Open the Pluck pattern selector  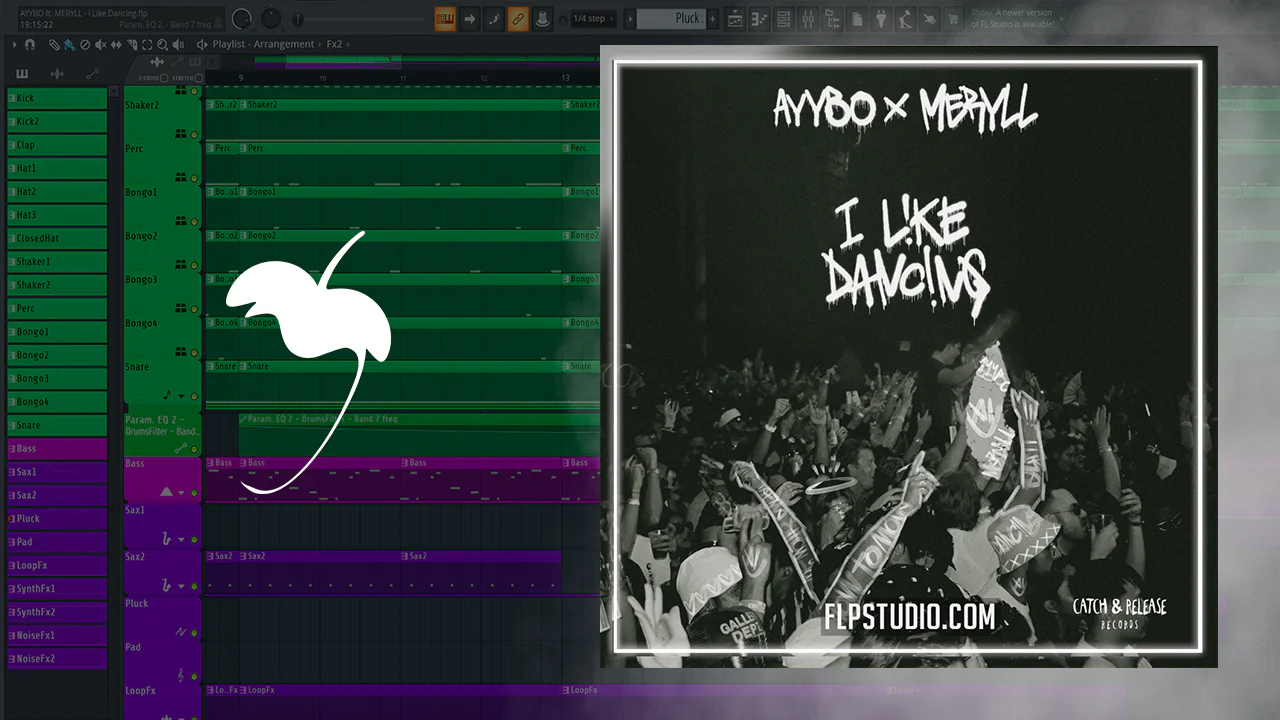671,18
